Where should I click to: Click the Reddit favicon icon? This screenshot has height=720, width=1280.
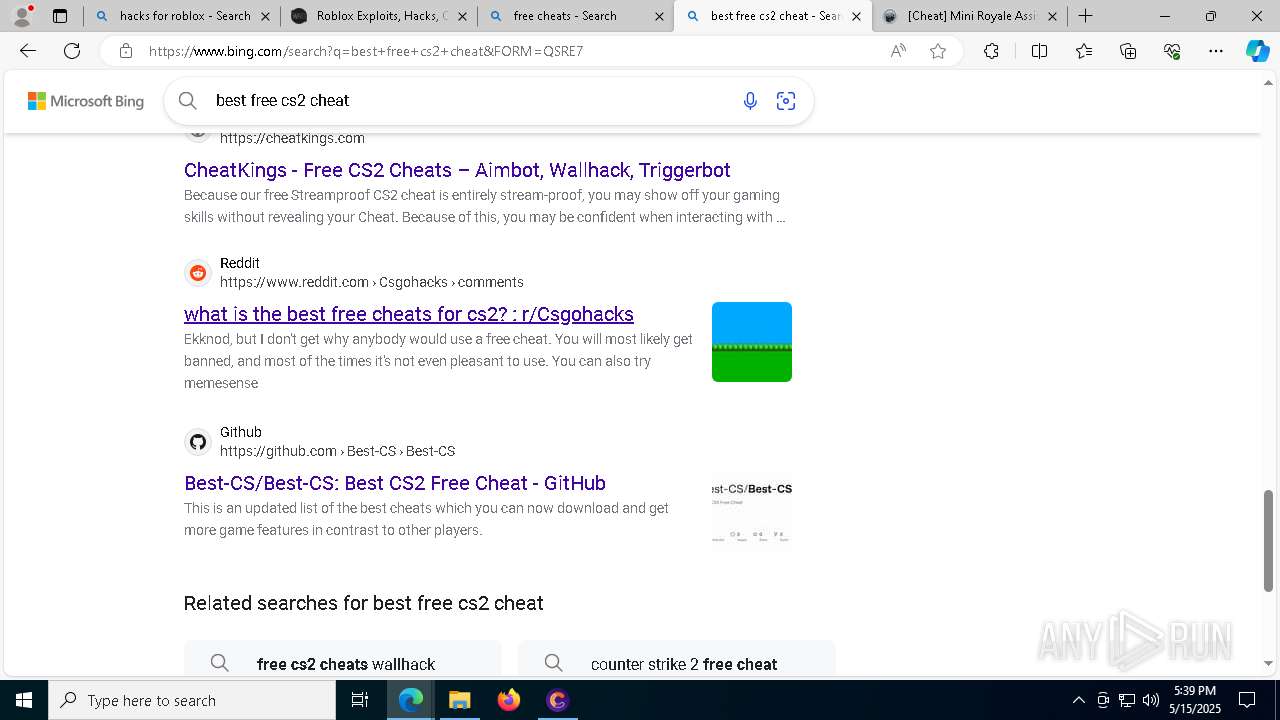click(198, 273)
